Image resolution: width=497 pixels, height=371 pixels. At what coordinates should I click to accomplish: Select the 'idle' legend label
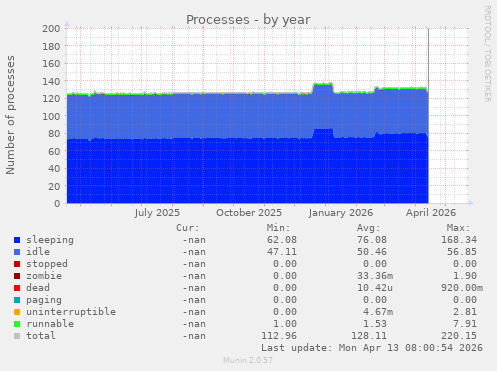38,252
